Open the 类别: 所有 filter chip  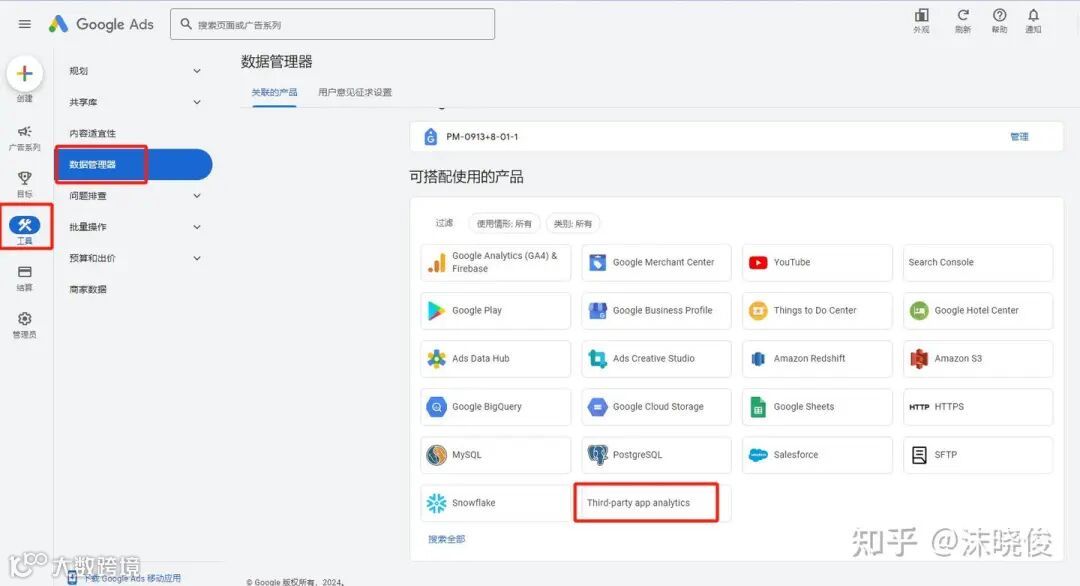click(573, 223)
